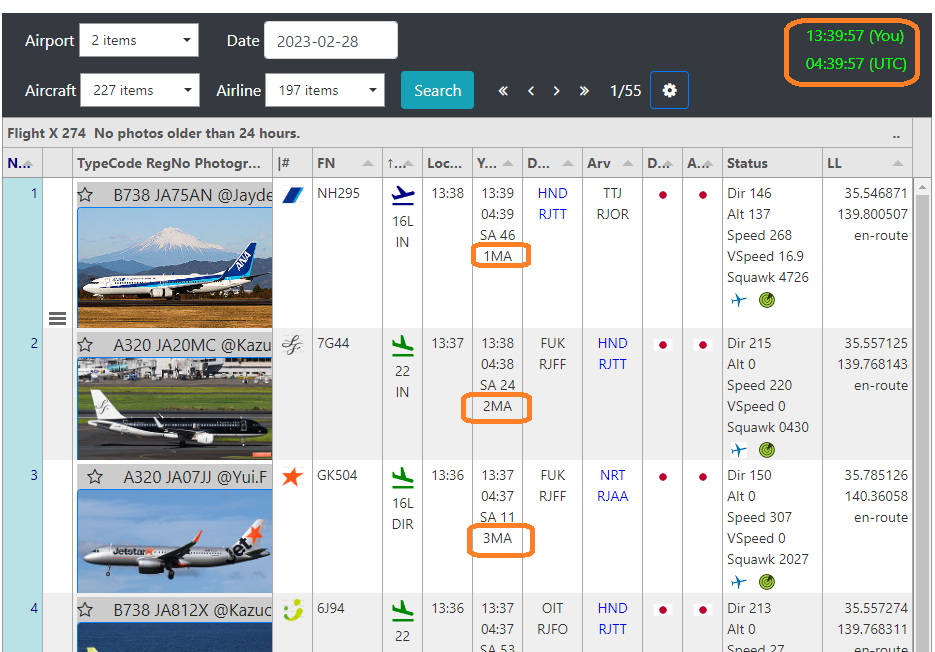Click the page indicator 1/55

tap(625, 91)
